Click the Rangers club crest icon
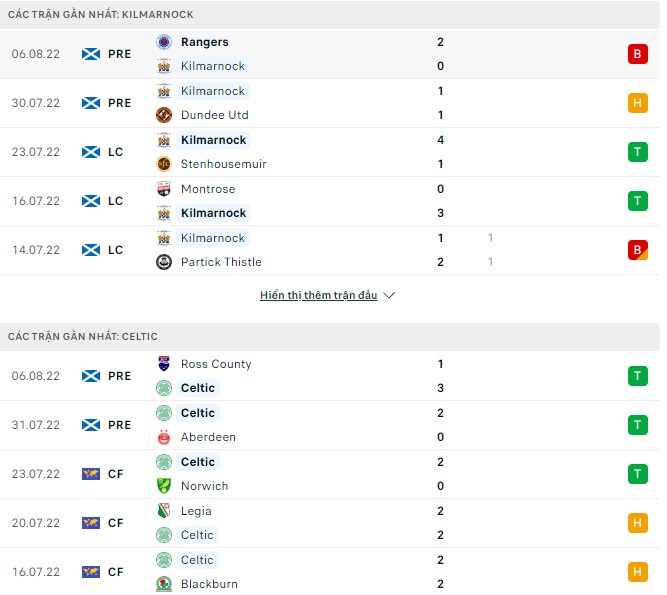This screenshot has height=595, width=667. click(165, 42)
